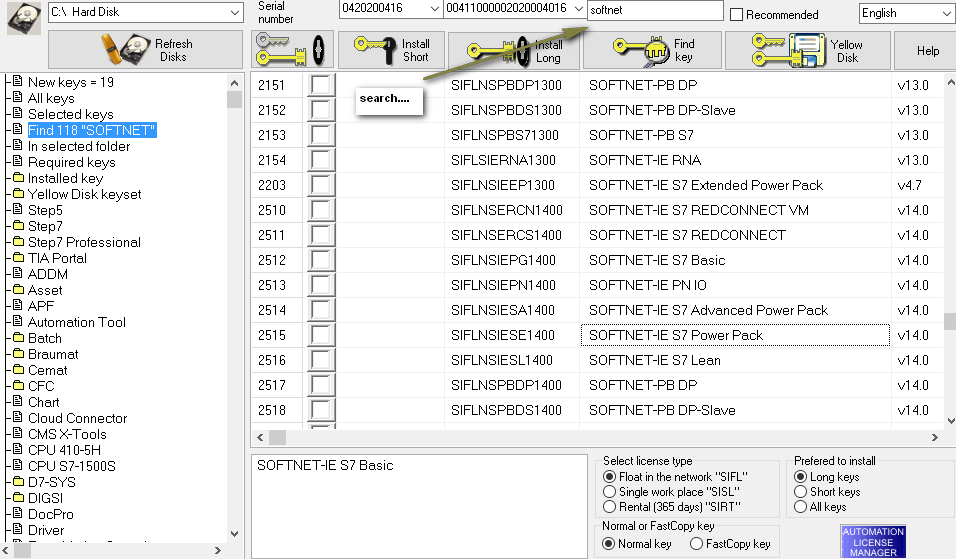Click the CPU S7-1500S document icon
The height and width of the screenshot is (559, 956).
[18, 465]
